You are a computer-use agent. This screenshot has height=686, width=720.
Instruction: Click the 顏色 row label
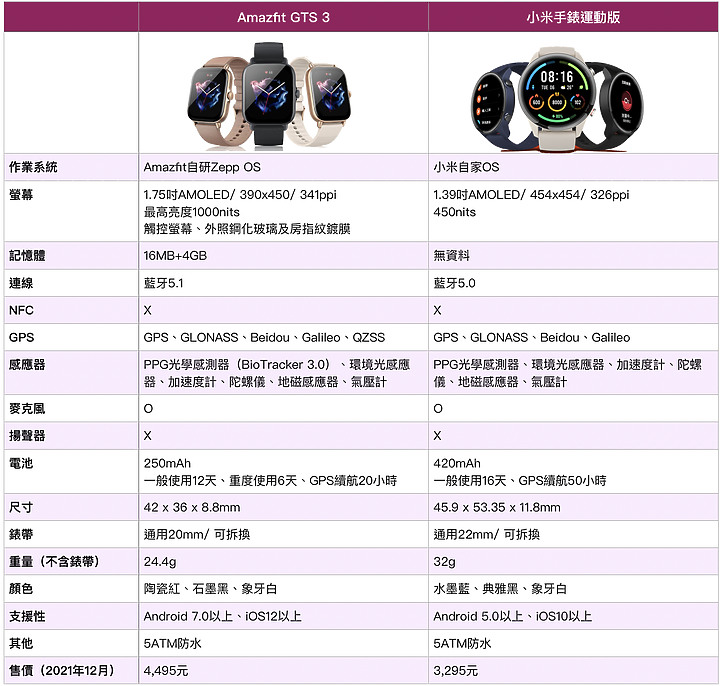coord(21,589)
